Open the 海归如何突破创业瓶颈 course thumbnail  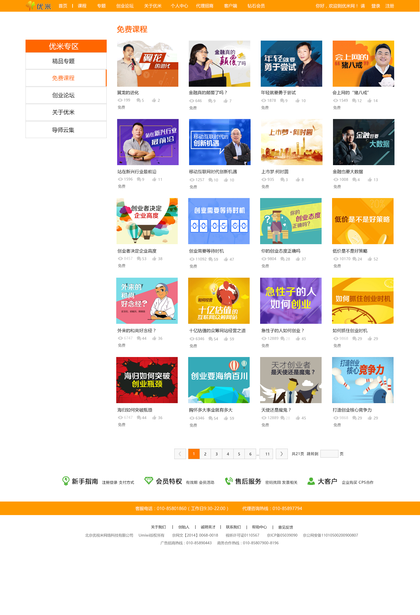point(147,380)
